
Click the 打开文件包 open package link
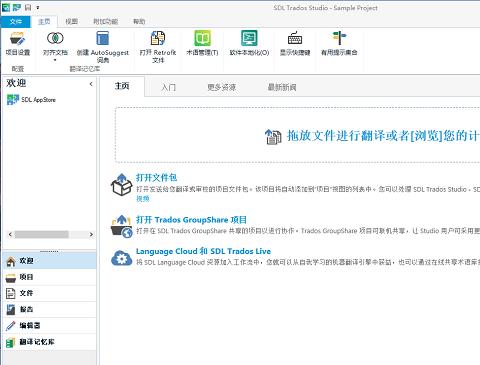pos(157,178)
